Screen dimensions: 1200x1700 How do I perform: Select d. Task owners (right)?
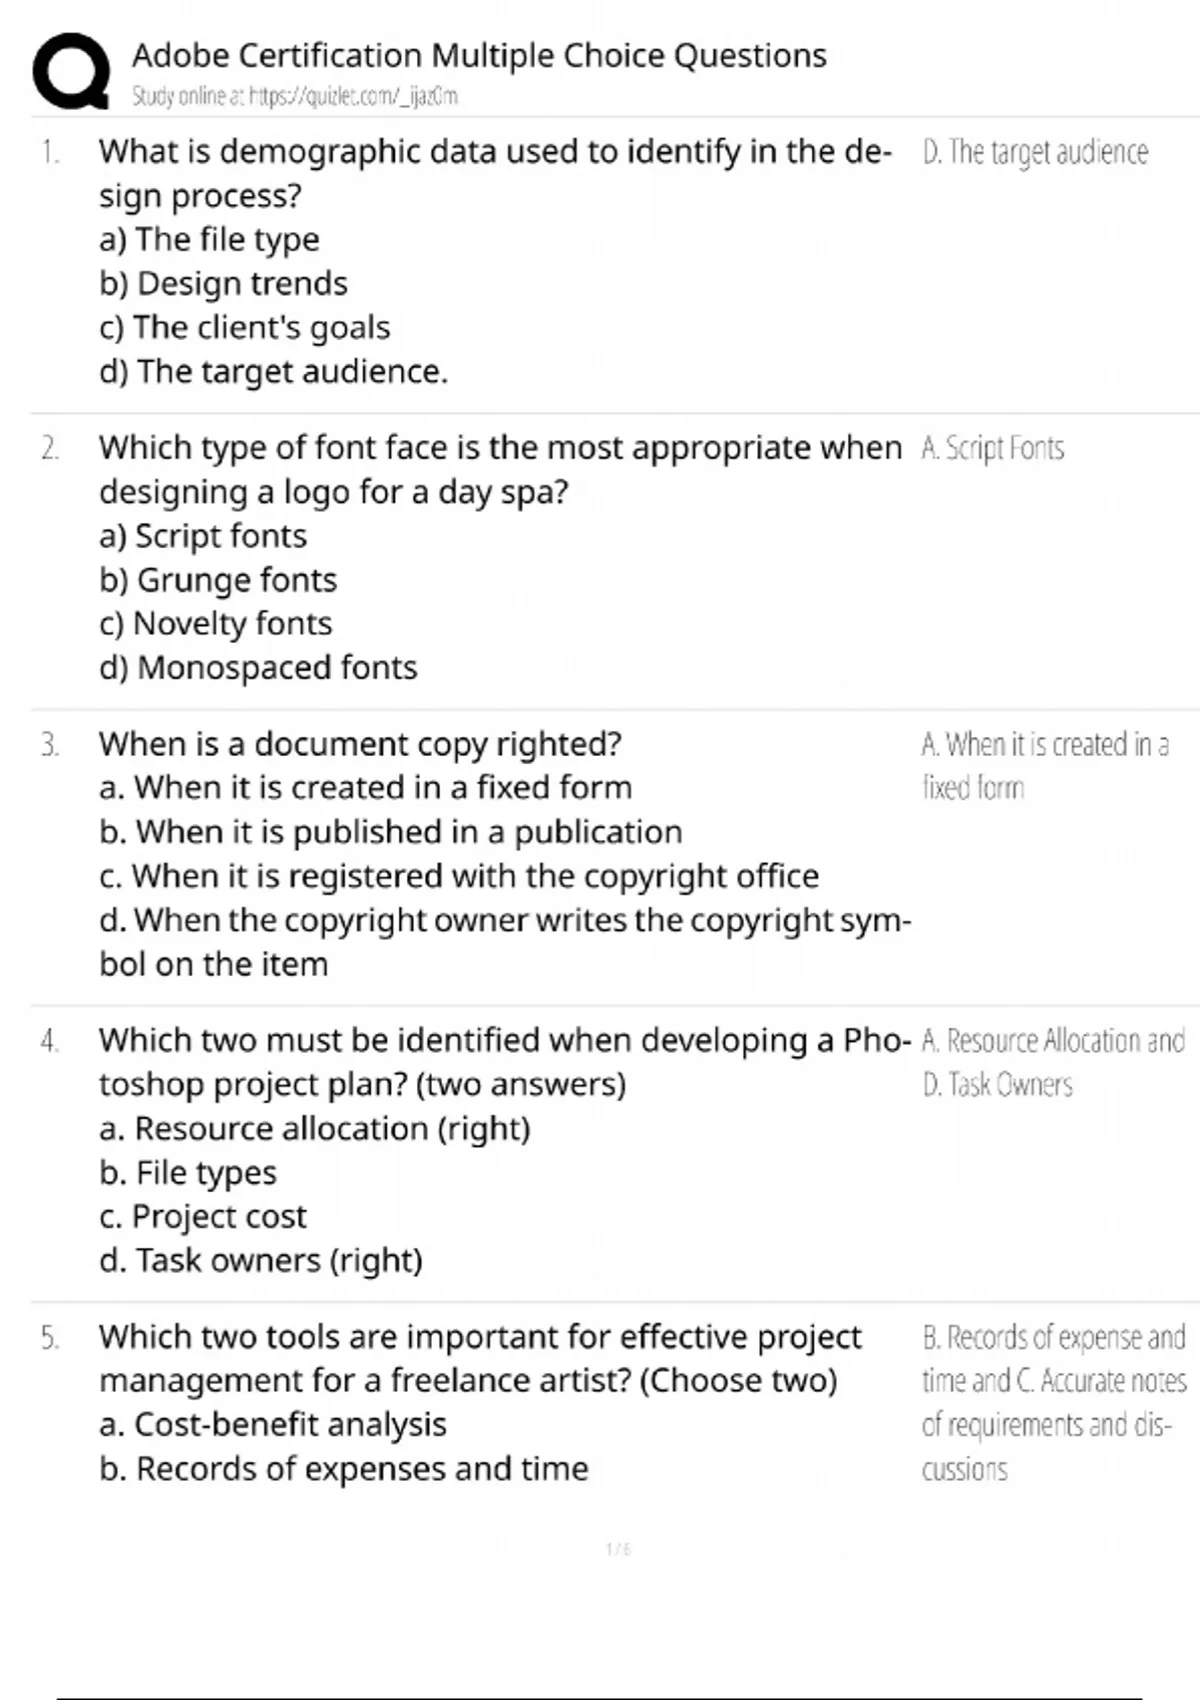click(x=261, y=1261)
